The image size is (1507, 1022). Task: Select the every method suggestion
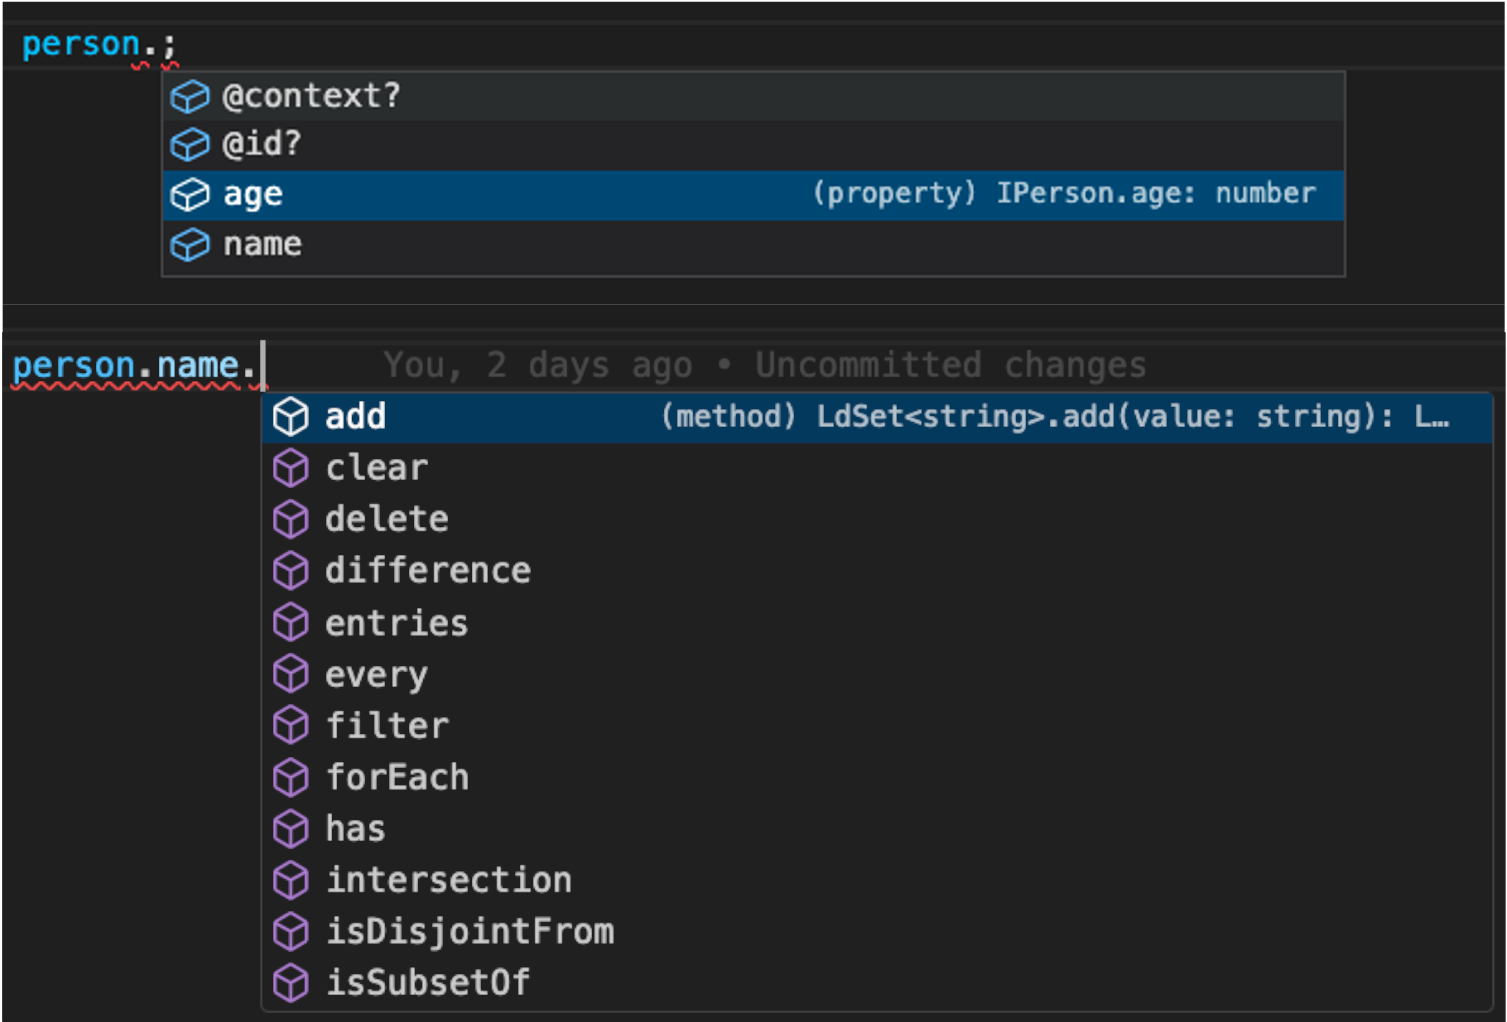click(x=376, y=675)
